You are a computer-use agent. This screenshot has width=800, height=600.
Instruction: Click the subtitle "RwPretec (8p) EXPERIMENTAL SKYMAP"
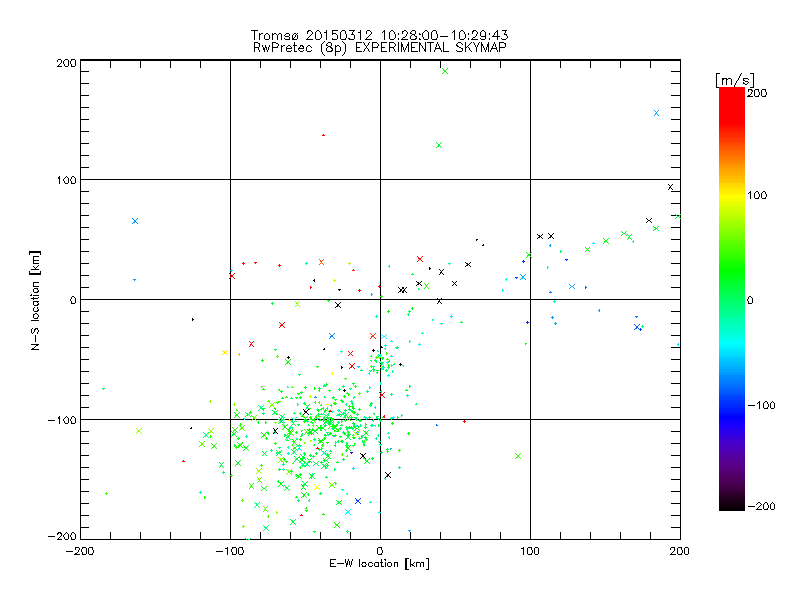pos(379,48)
